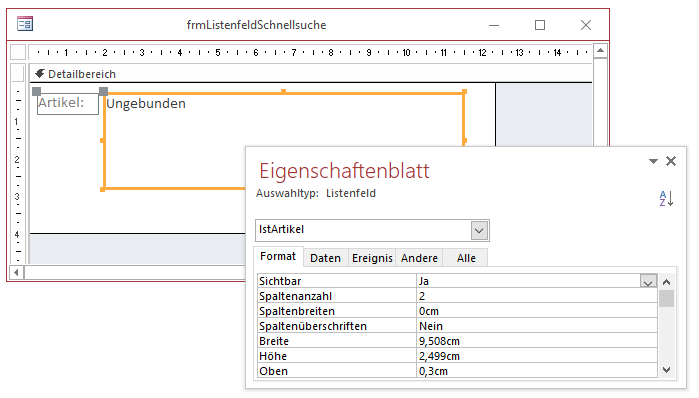Select the Artikel: label control
The image size is (699, 398).
tap(67, 103)
